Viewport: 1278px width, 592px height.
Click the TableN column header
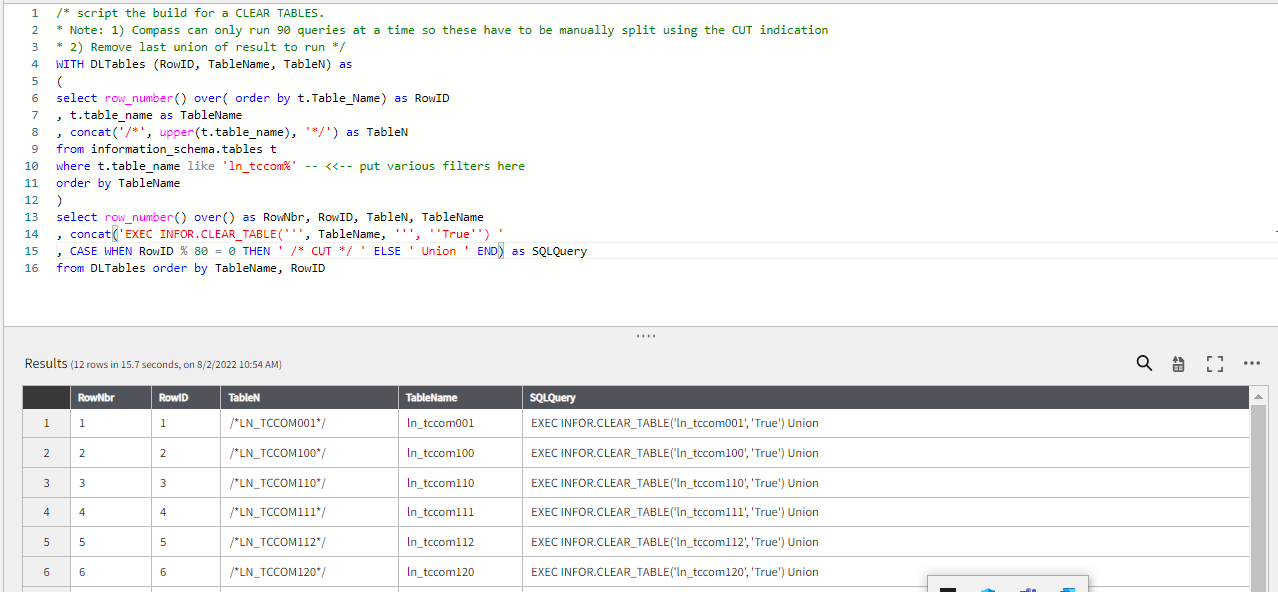[x=309, y=397]
